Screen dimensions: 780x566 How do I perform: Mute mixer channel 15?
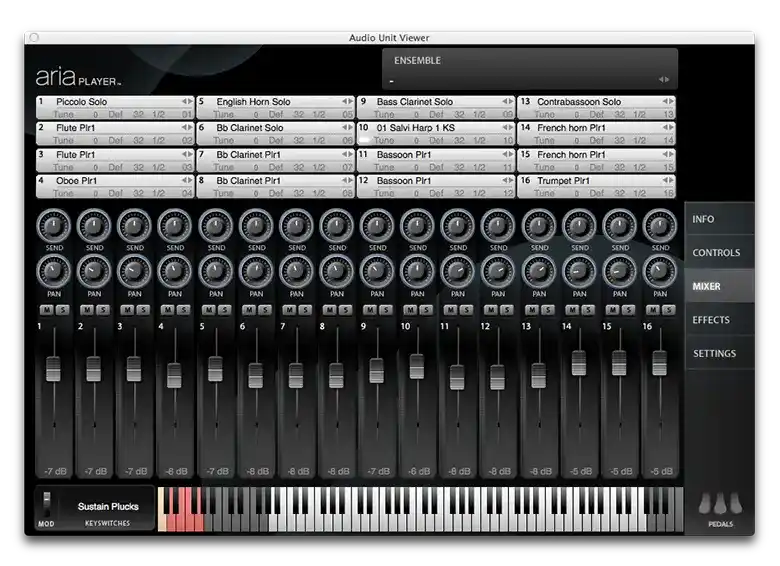(612, 310)
